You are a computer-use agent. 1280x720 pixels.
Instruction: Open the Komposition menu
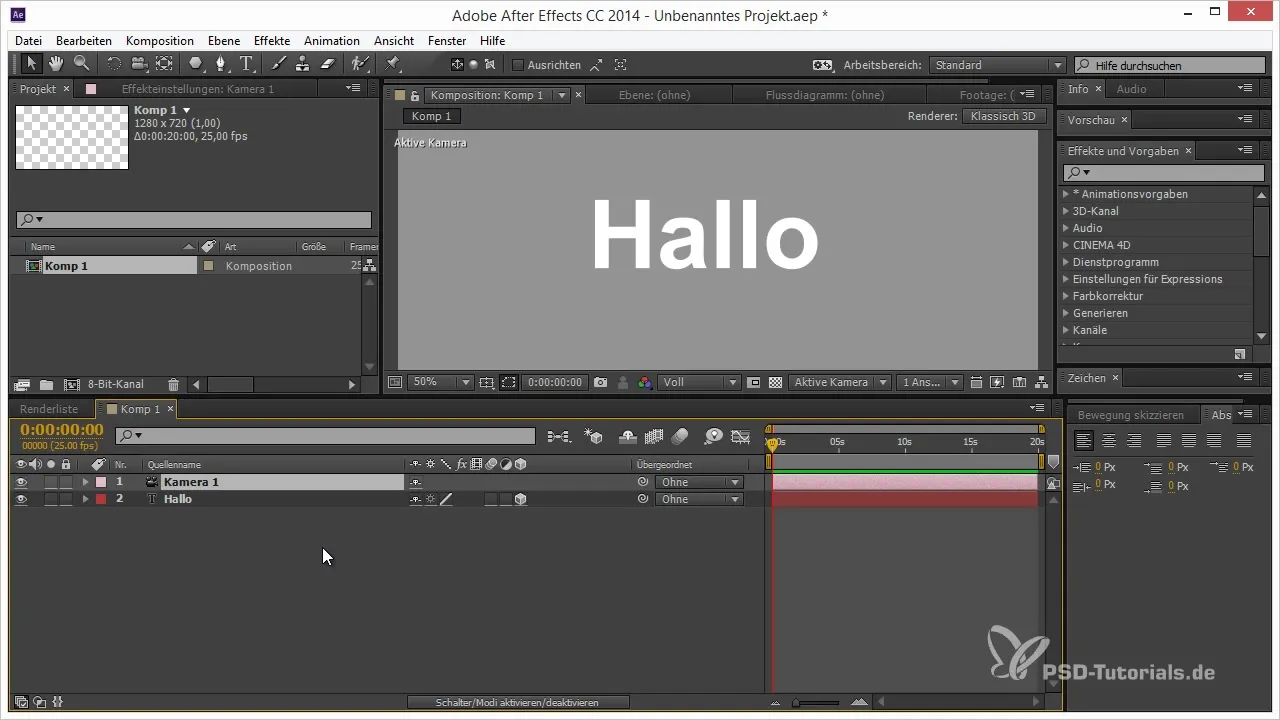(x=160, y=41)
